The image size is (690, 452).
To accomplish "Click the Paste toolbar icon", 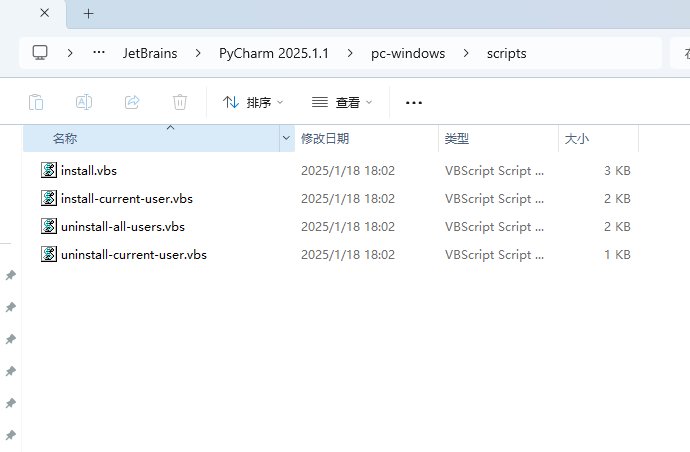I will pyautogui.click(x=36, y=103).
